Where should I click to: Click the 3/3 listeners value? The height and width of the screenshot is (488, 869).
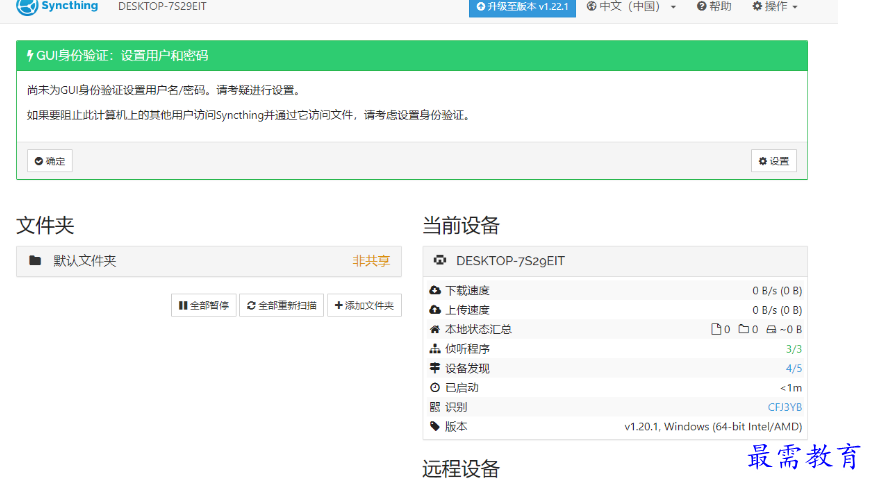coord(794,349)
